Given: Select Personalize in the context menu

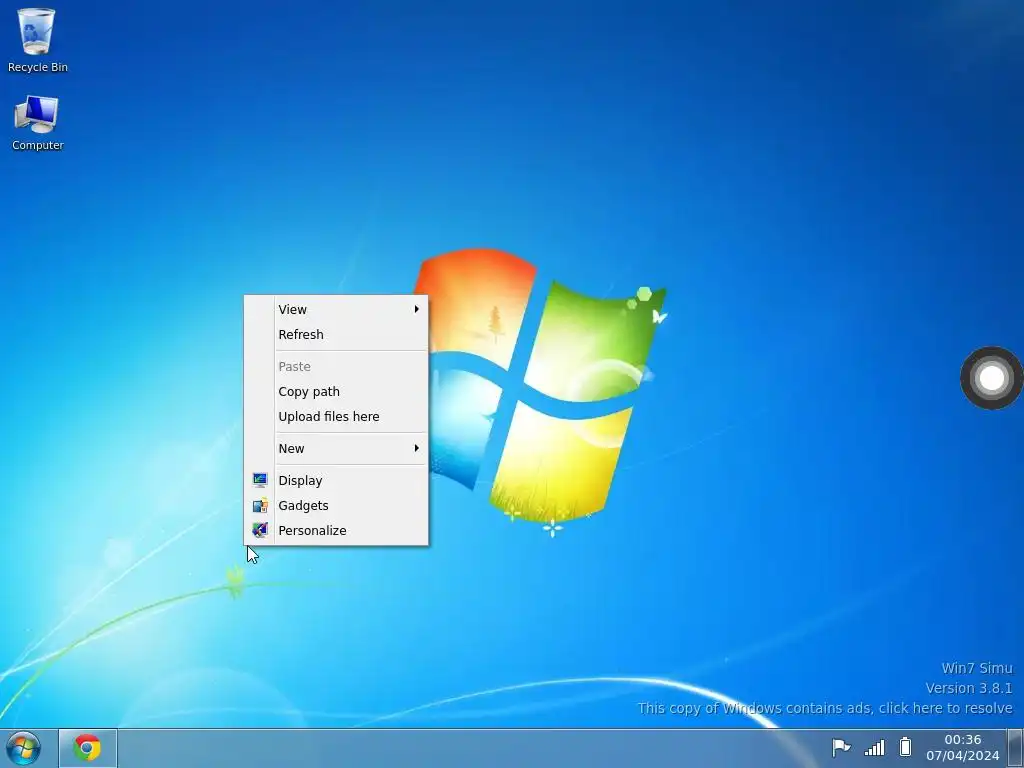Looking at the screenshot, I should pos(336,530).
